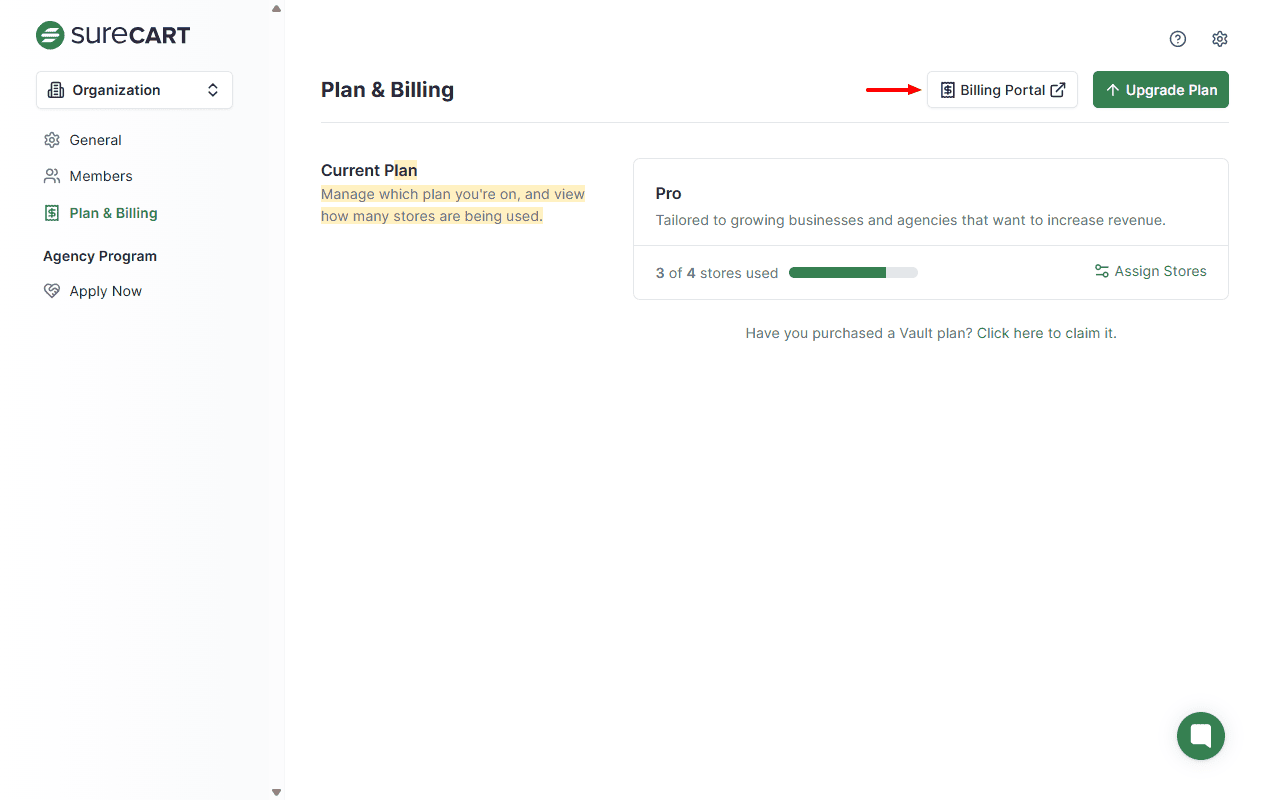The height and width of the screenshot is (800, 1280).
Task: Click the building icon in Organization selector
Action: (x=56, y=90)
